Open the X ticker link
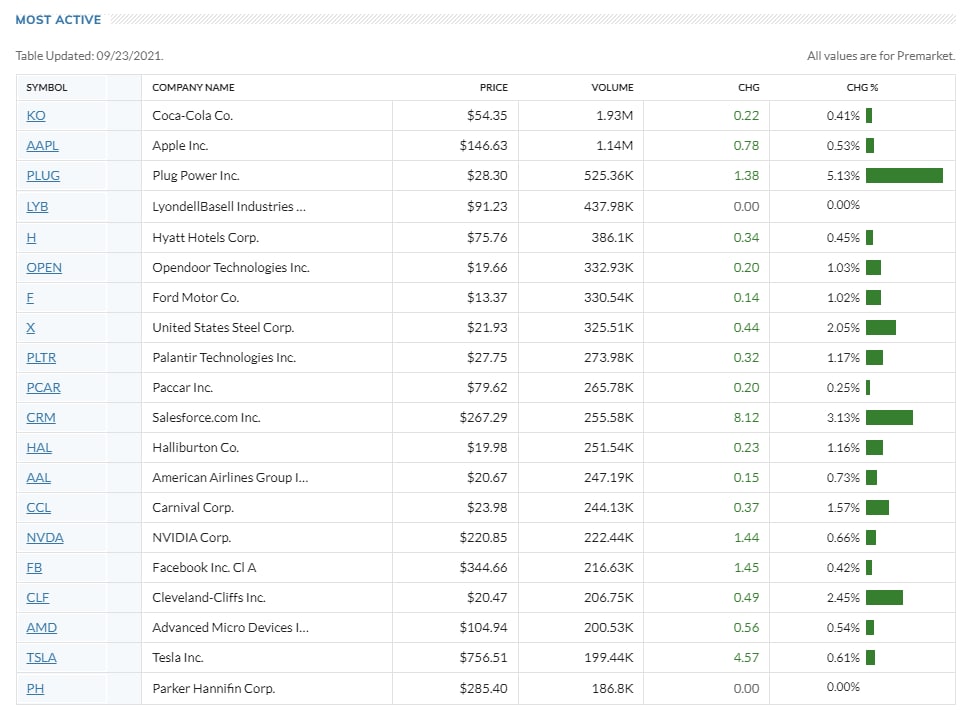 (x=30, y=327)
